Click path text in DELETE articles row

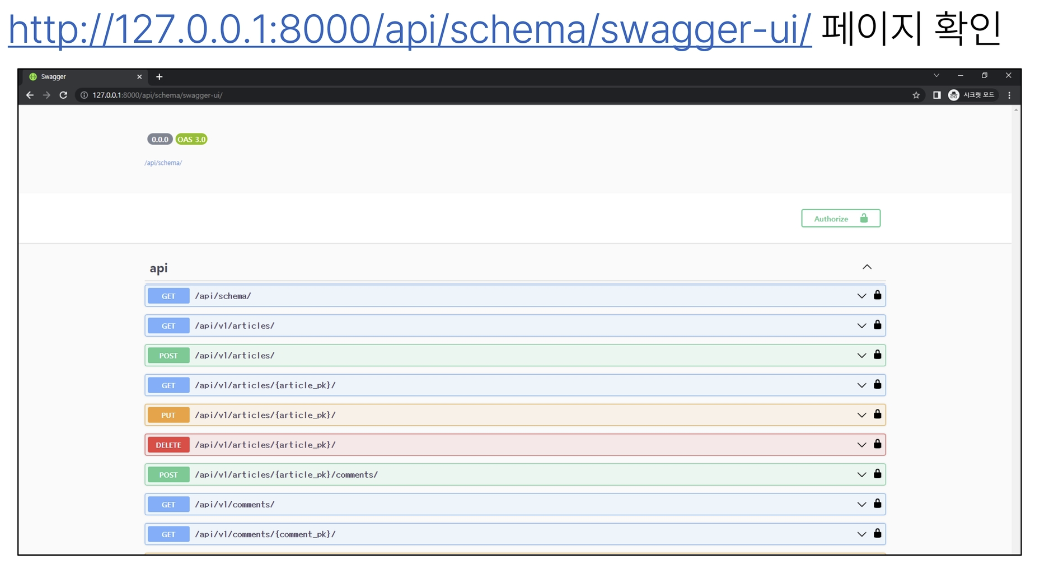[x=265, y=445]
